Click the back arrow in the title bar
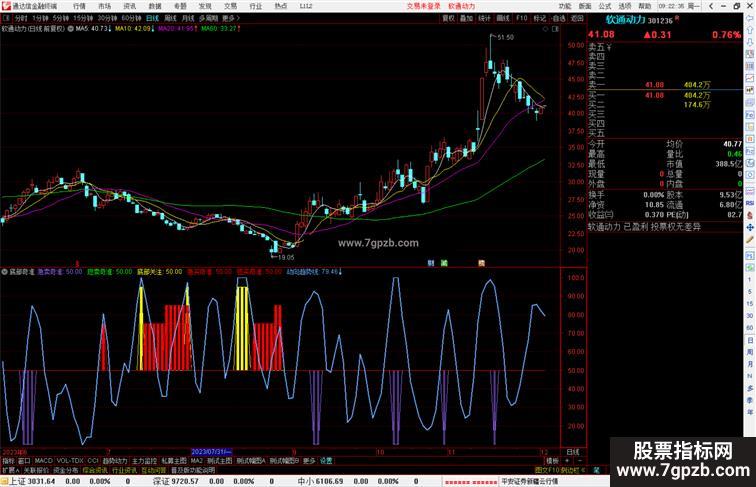756x487 pixels. point(711,6)
